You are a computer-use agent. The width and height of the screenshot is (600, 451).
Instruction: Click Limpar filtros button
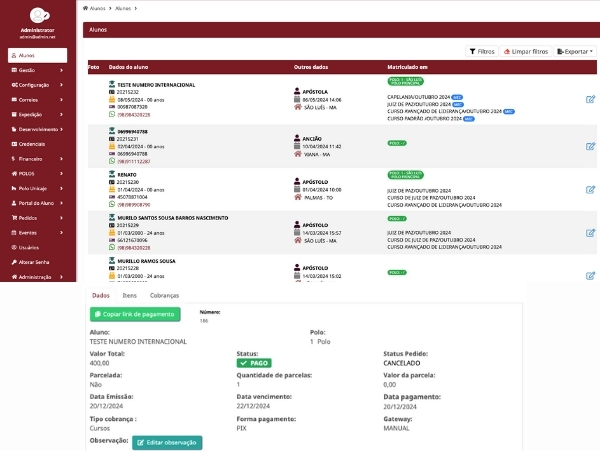[x=526, y=51]
